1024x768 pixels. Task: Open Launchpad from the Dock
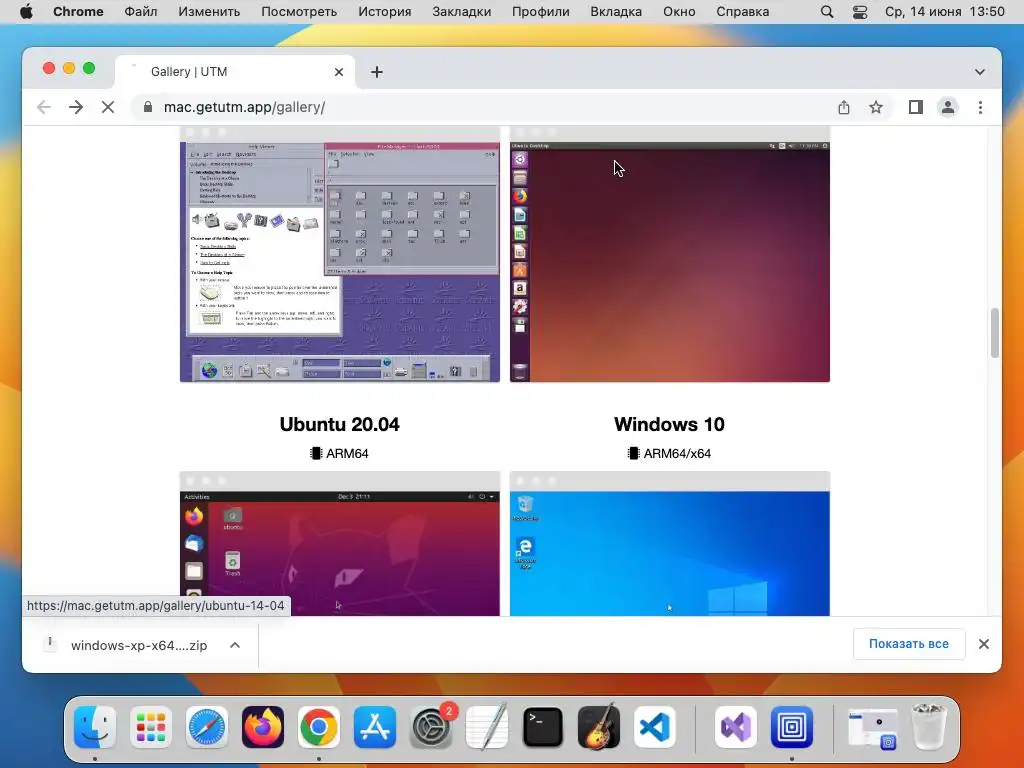(x=151, y=727)
